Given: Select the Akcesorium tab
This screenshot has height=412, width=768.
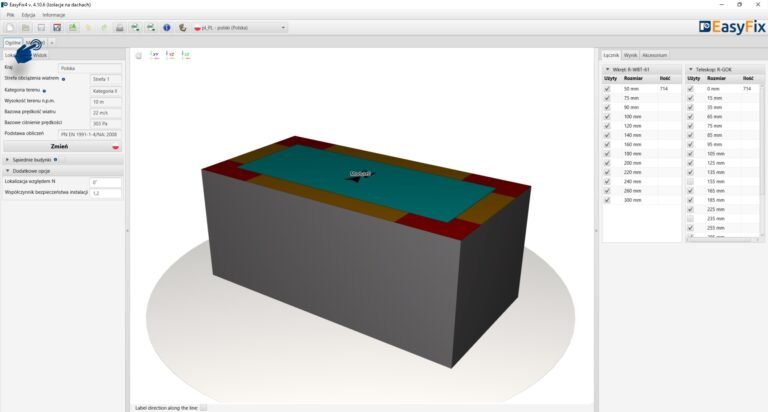Looking at the screenshot, I should tap(654, 55).
